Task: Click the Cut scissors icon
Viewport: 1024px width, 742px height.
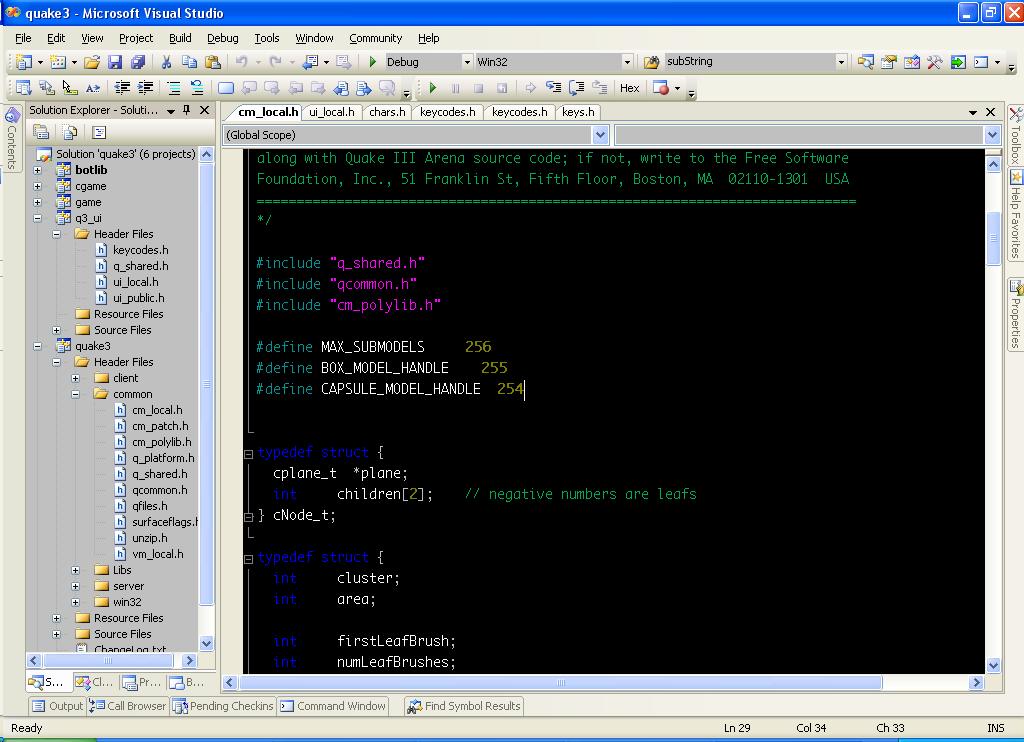Action: [x=167, y=62]
